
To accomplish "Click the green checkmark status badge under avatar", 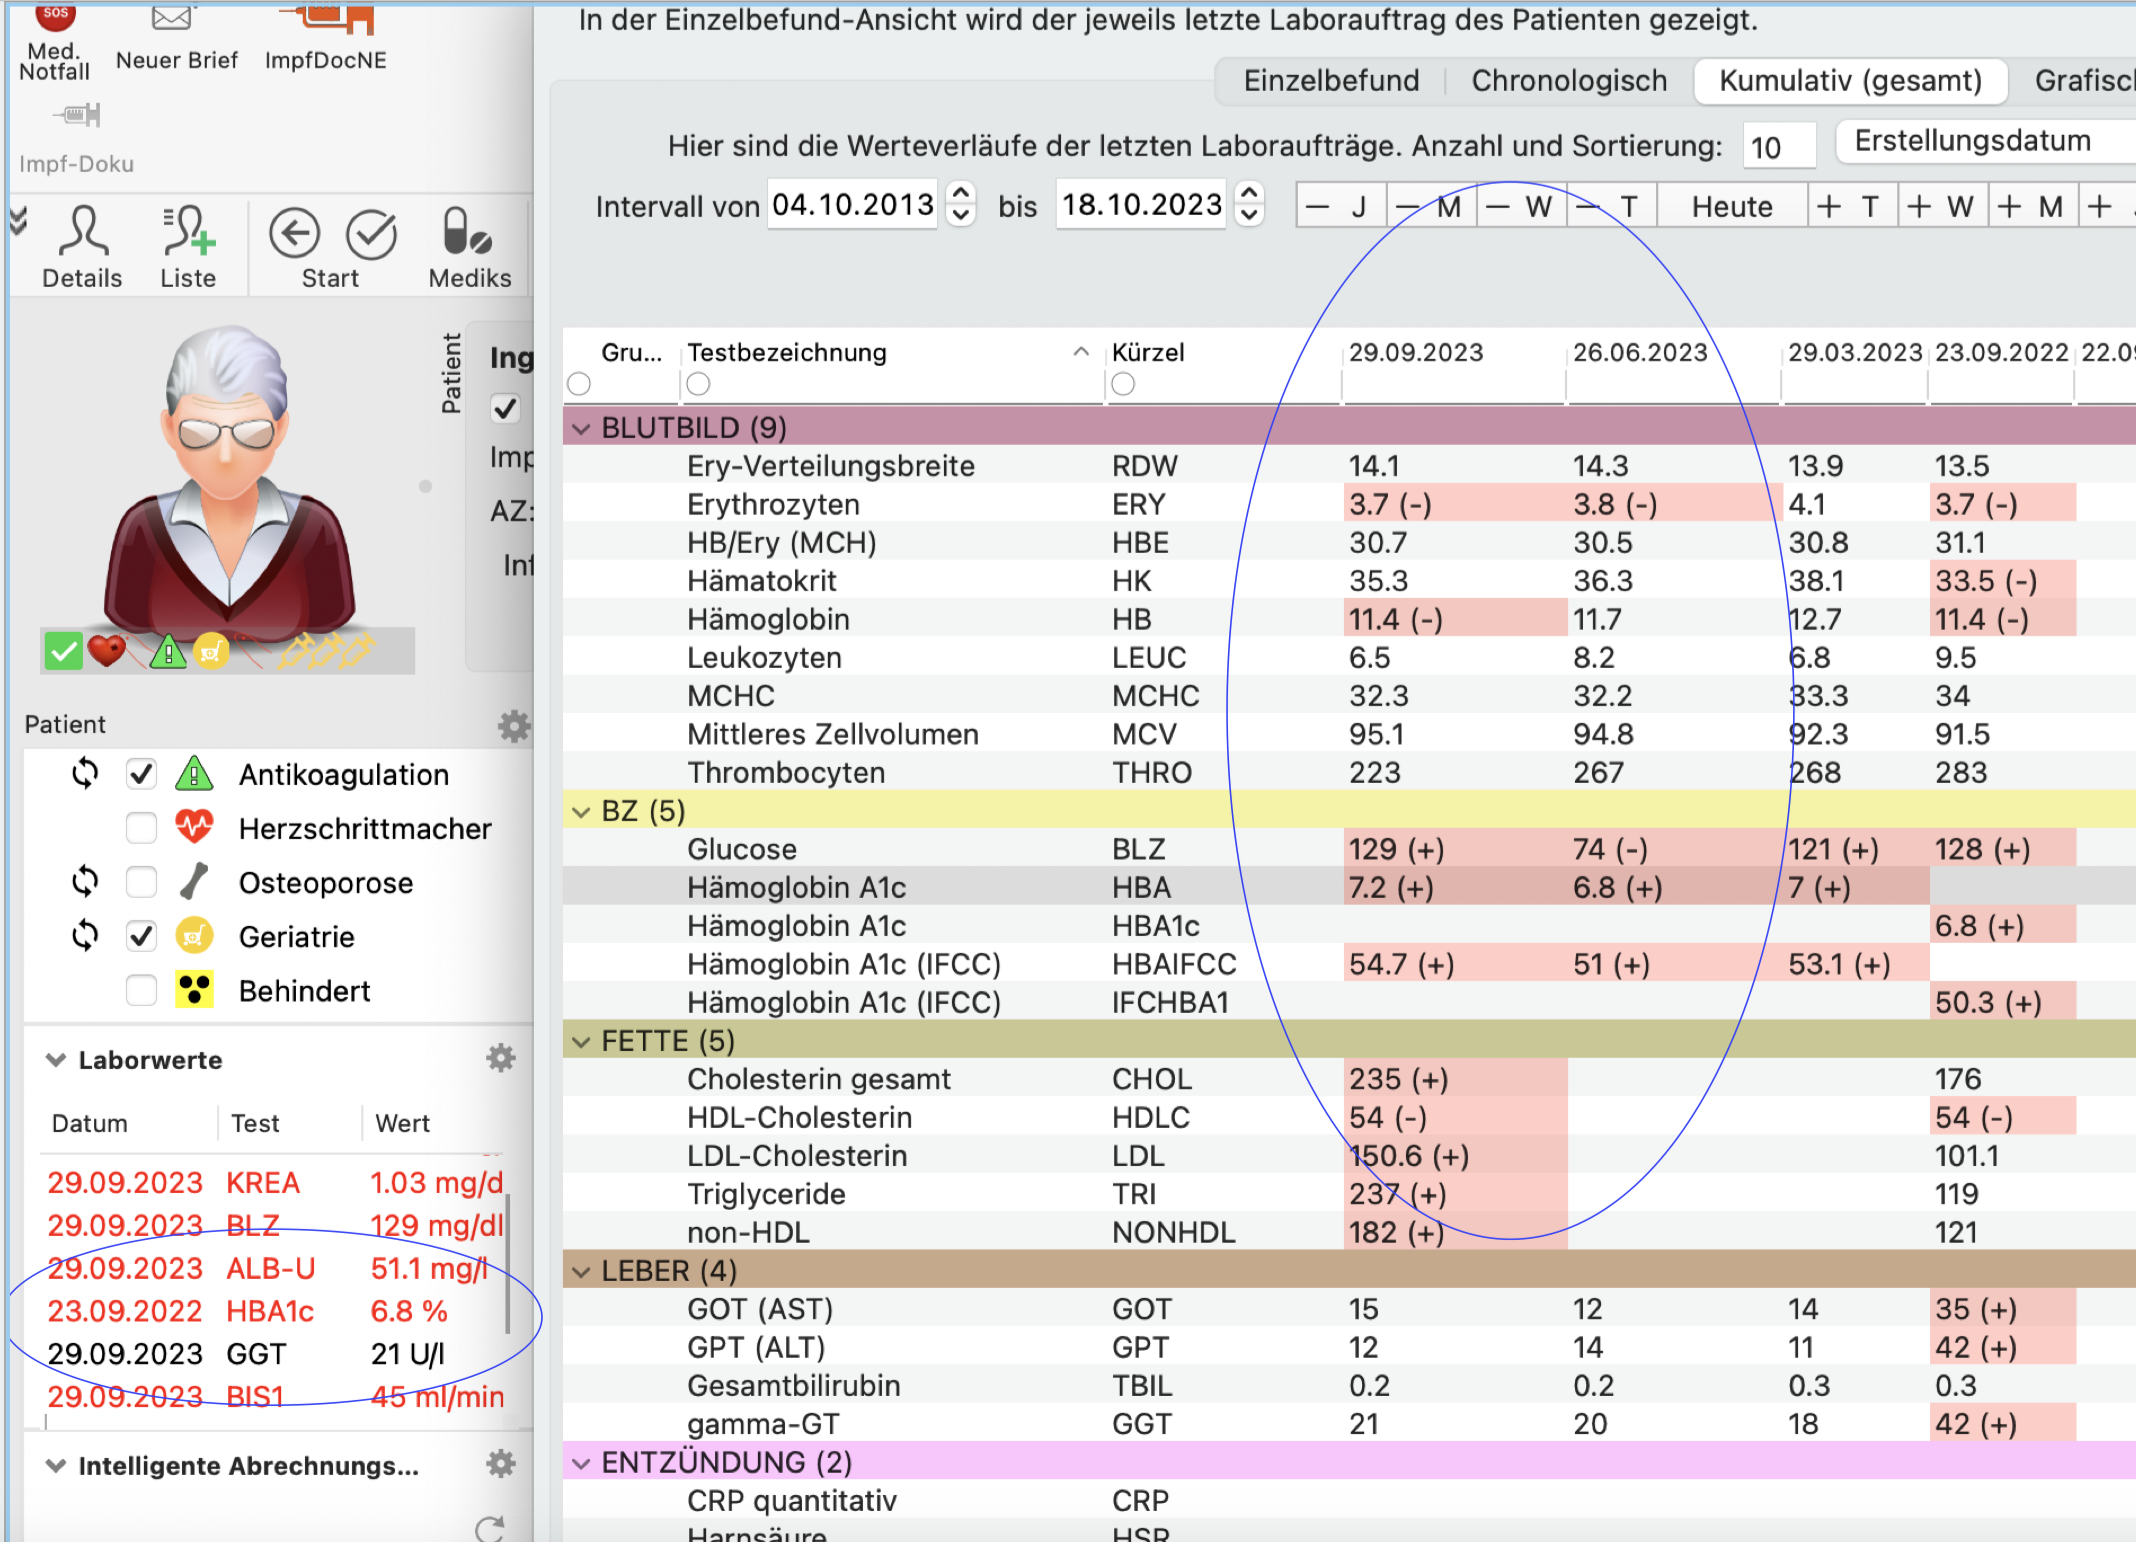I will (x=63, y=652).
